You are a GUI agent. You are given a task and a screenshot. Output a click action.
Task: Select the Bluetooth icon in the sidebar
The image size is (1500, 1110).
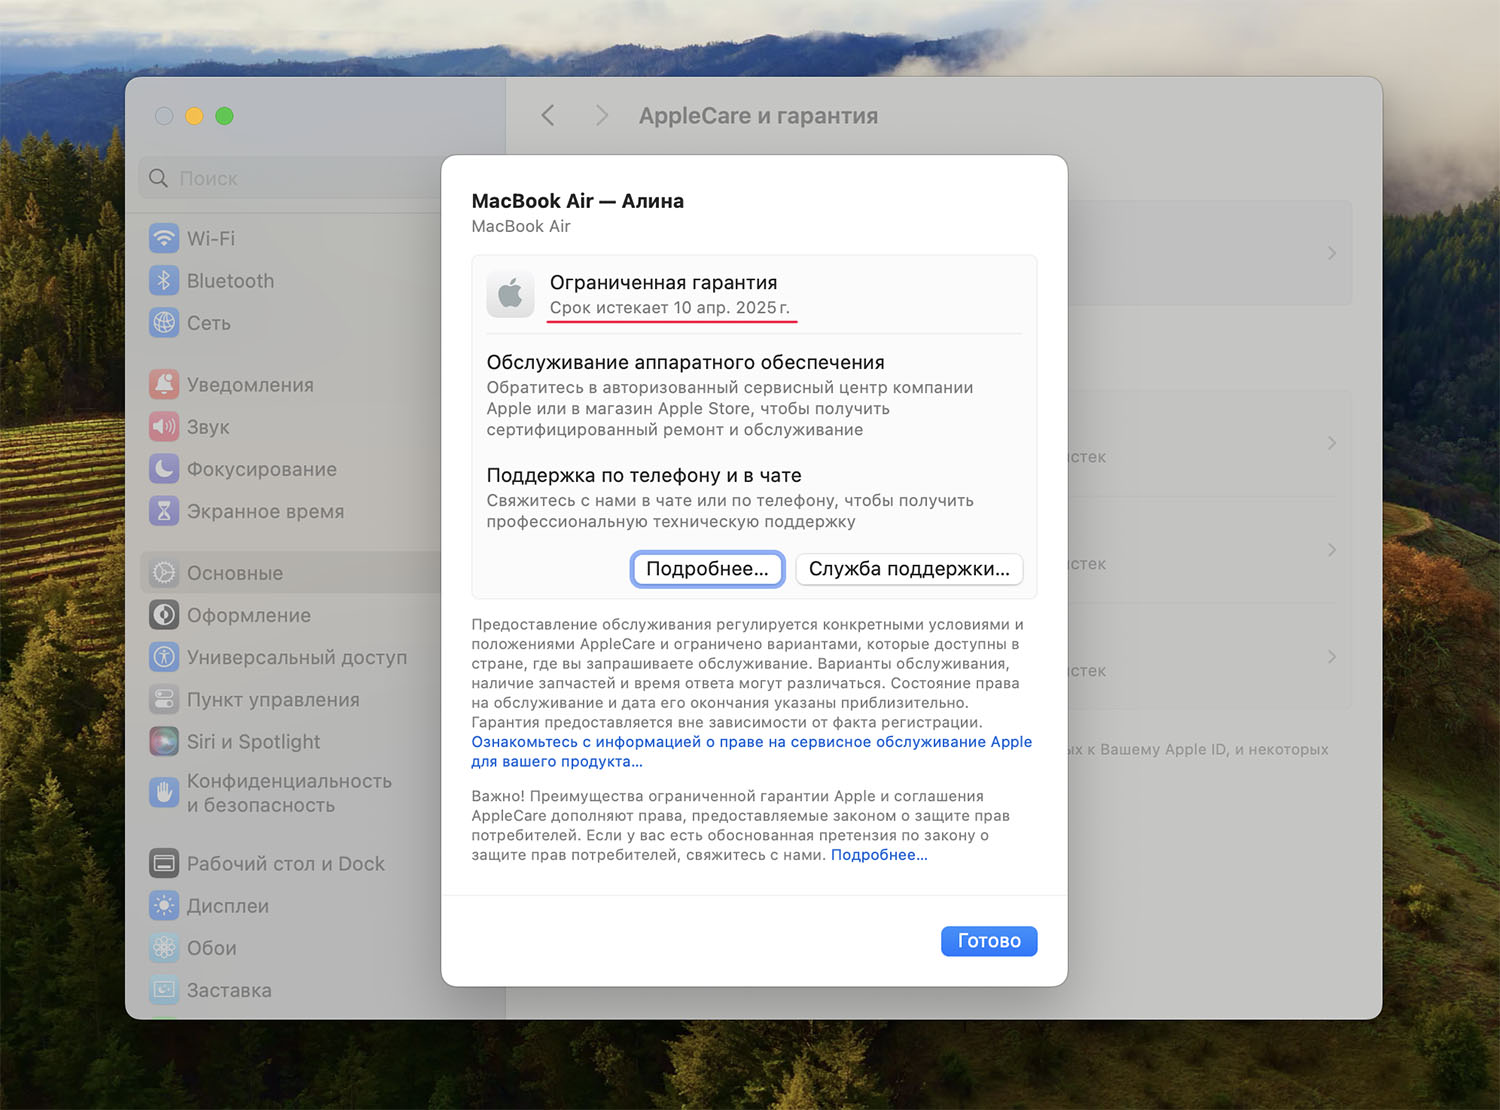click(x=164, y=280)
